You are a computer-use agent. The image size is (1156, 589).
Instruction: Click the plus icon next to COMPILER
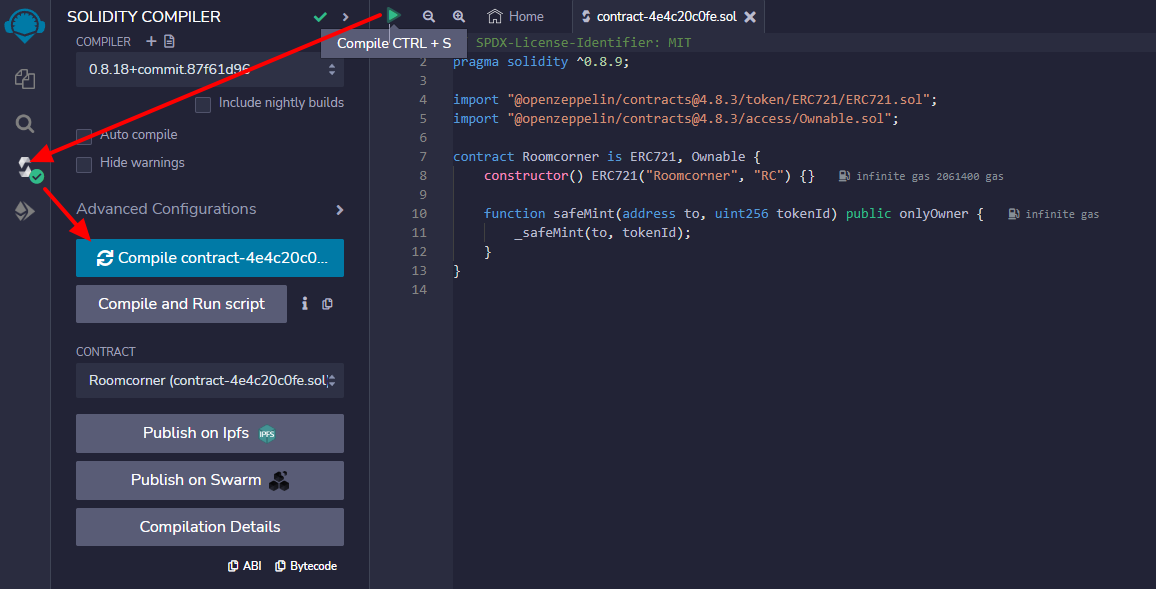[x=151, y=41]
